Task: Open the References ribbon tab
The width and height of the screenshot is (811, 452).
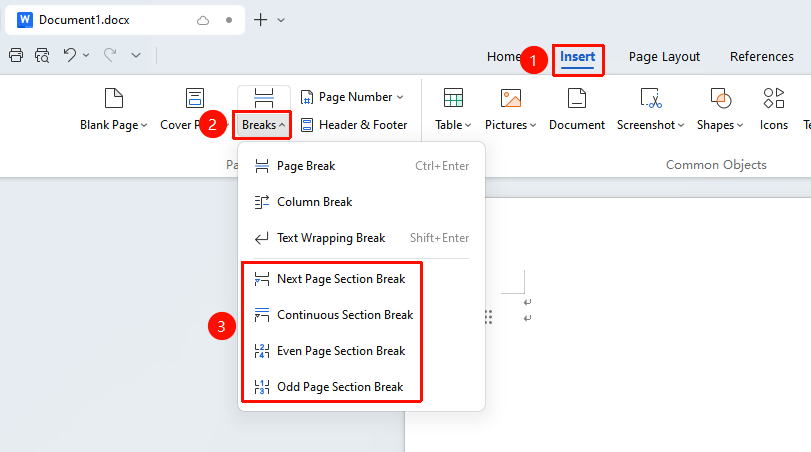Action: tap(761, 56)
